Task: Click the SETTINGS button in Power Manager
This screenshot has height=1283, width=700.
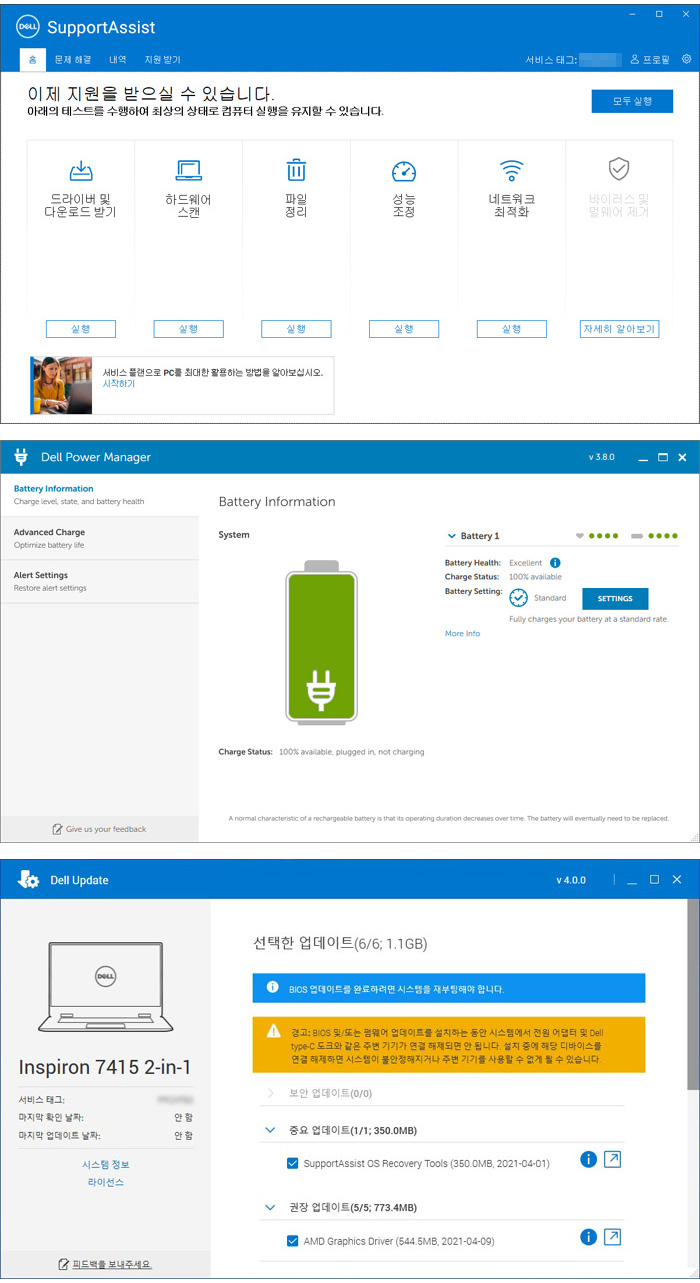Action: click(615, 598)
